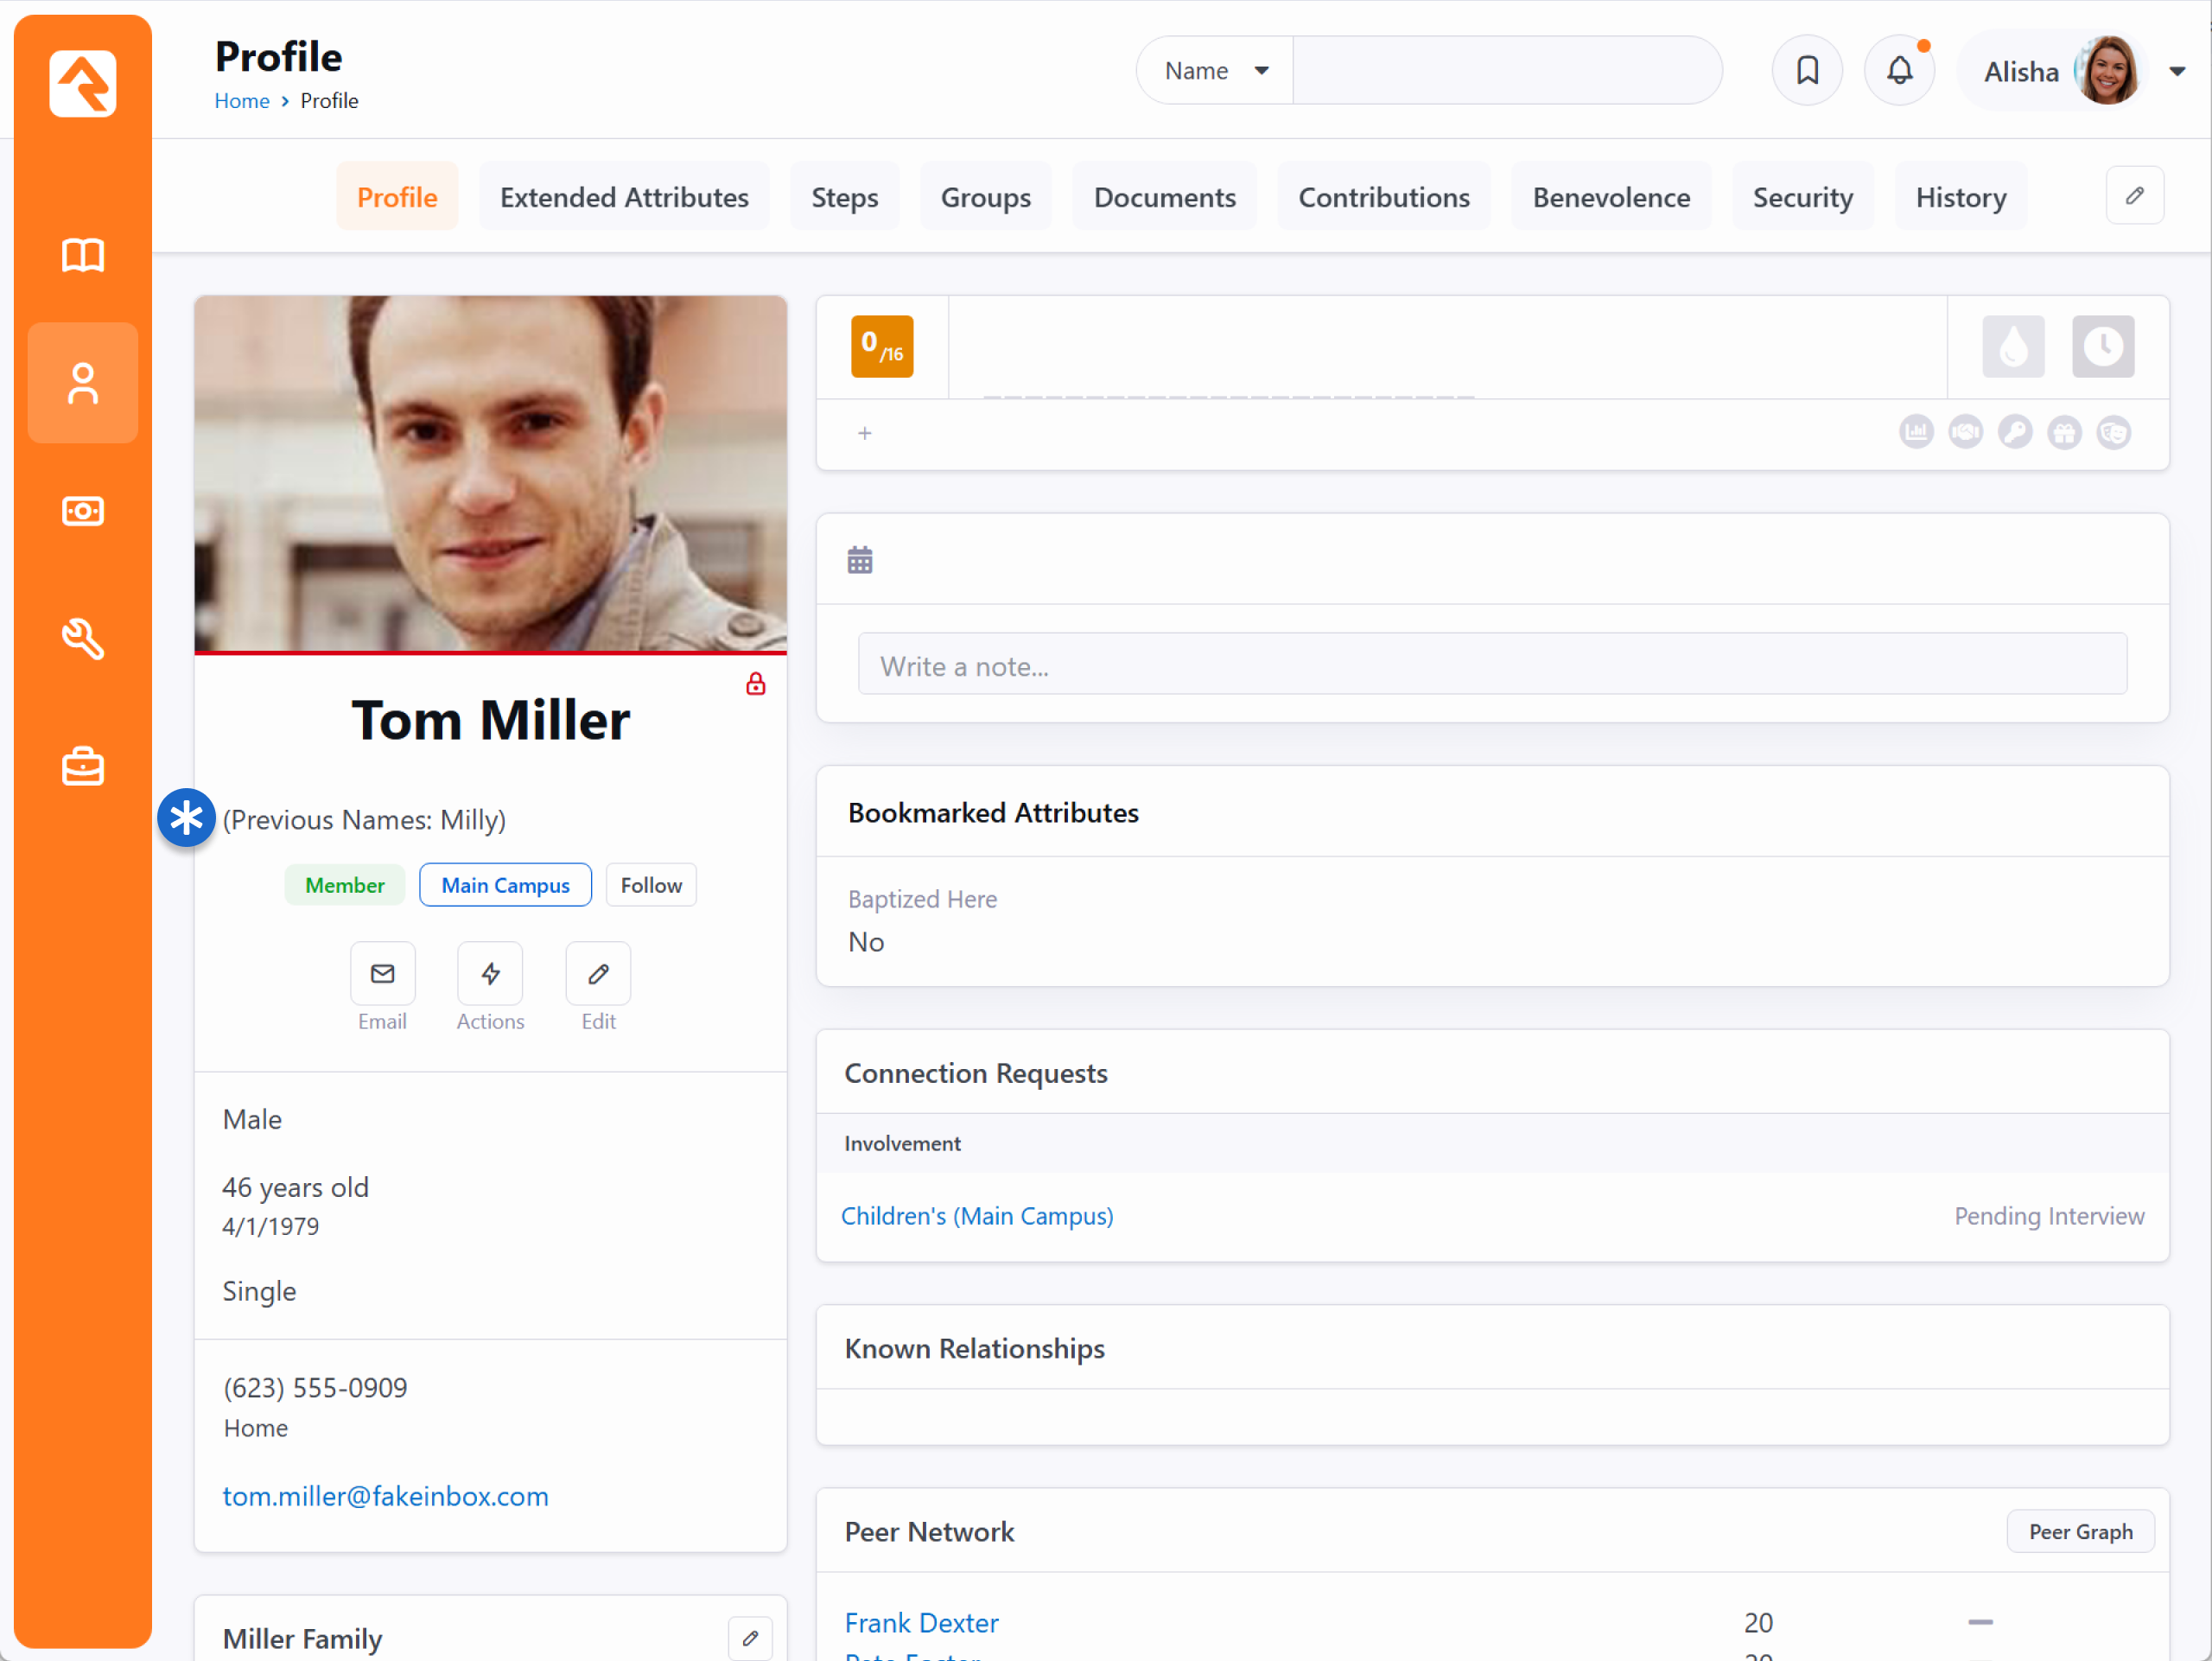Add badge with the plus icon
This screenshot has height=1661, width=2212.
click(x=865, y=433)
